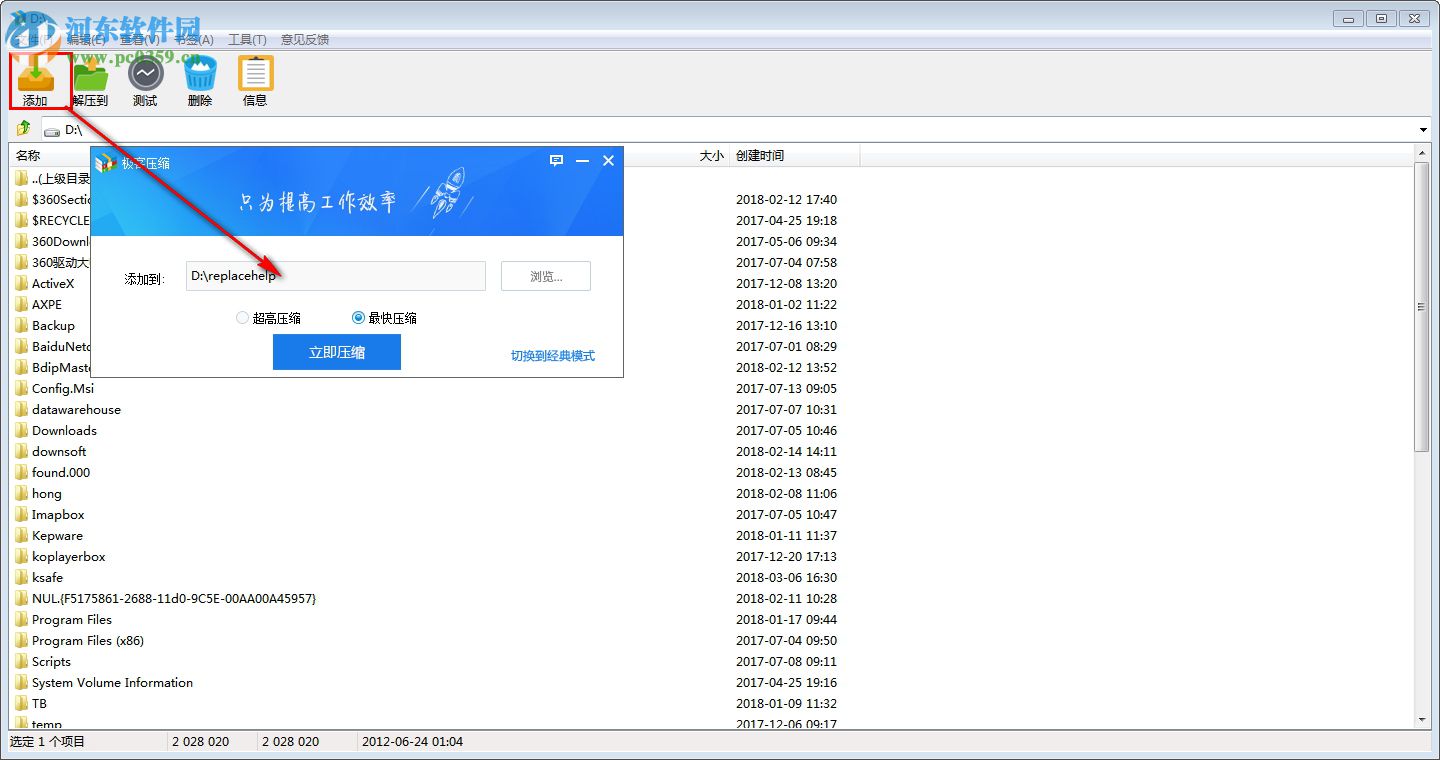Click the up-one-level green arrow icon
Viewport: 1440px width, 760px height.
pyautogui.click(x=22, y=128)
